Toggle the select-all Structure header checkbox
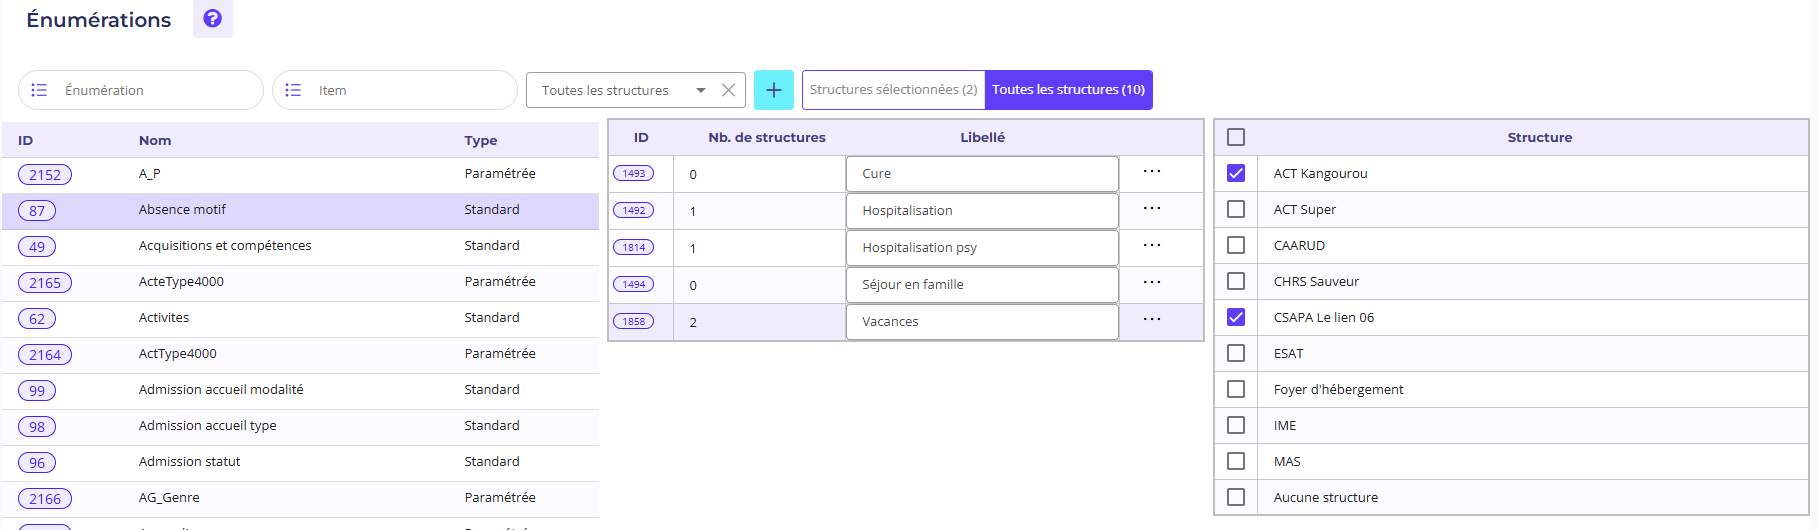This screenshot has height=530, width=1817. [x=1236, y=137]
